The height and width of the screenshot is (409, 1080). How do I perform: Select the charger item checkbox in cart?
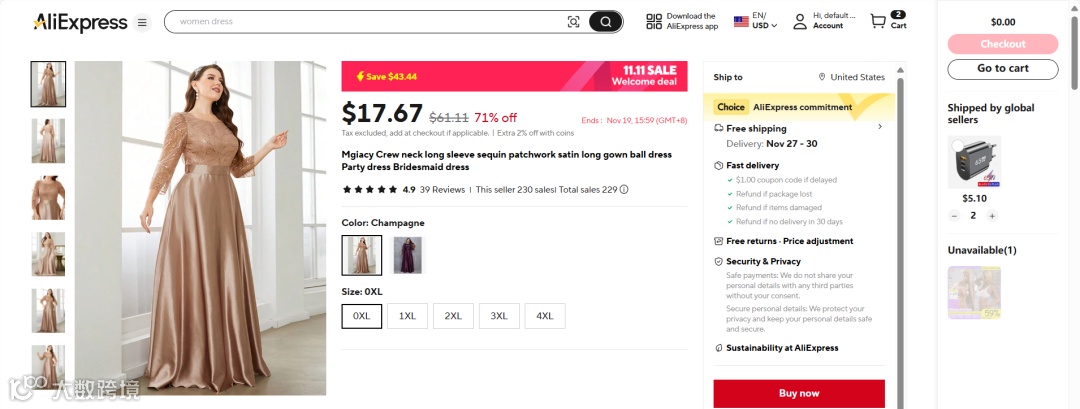pyautogui.click(x=957, y=145)
